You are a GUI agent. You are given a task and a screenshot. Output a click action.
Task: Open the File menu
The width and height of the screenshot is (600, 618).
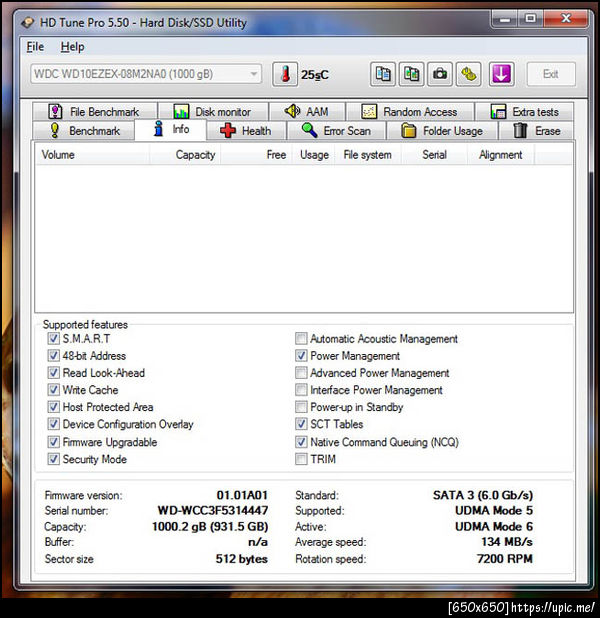35,47
